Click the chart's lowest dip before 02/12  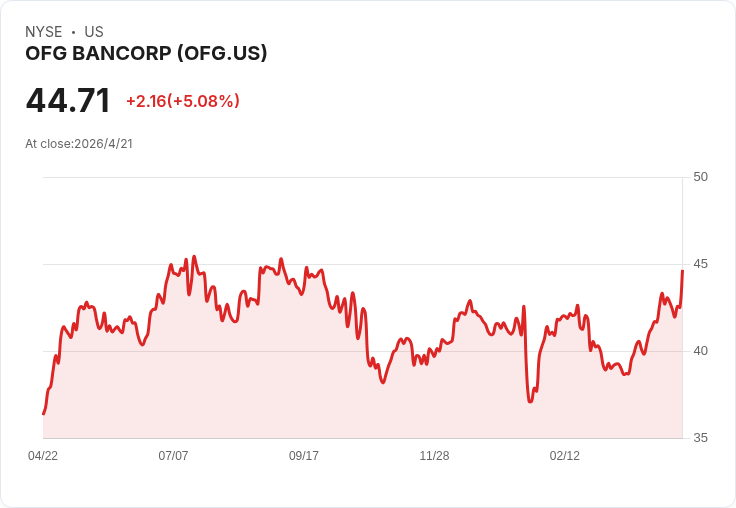click(x=530, y=402)
